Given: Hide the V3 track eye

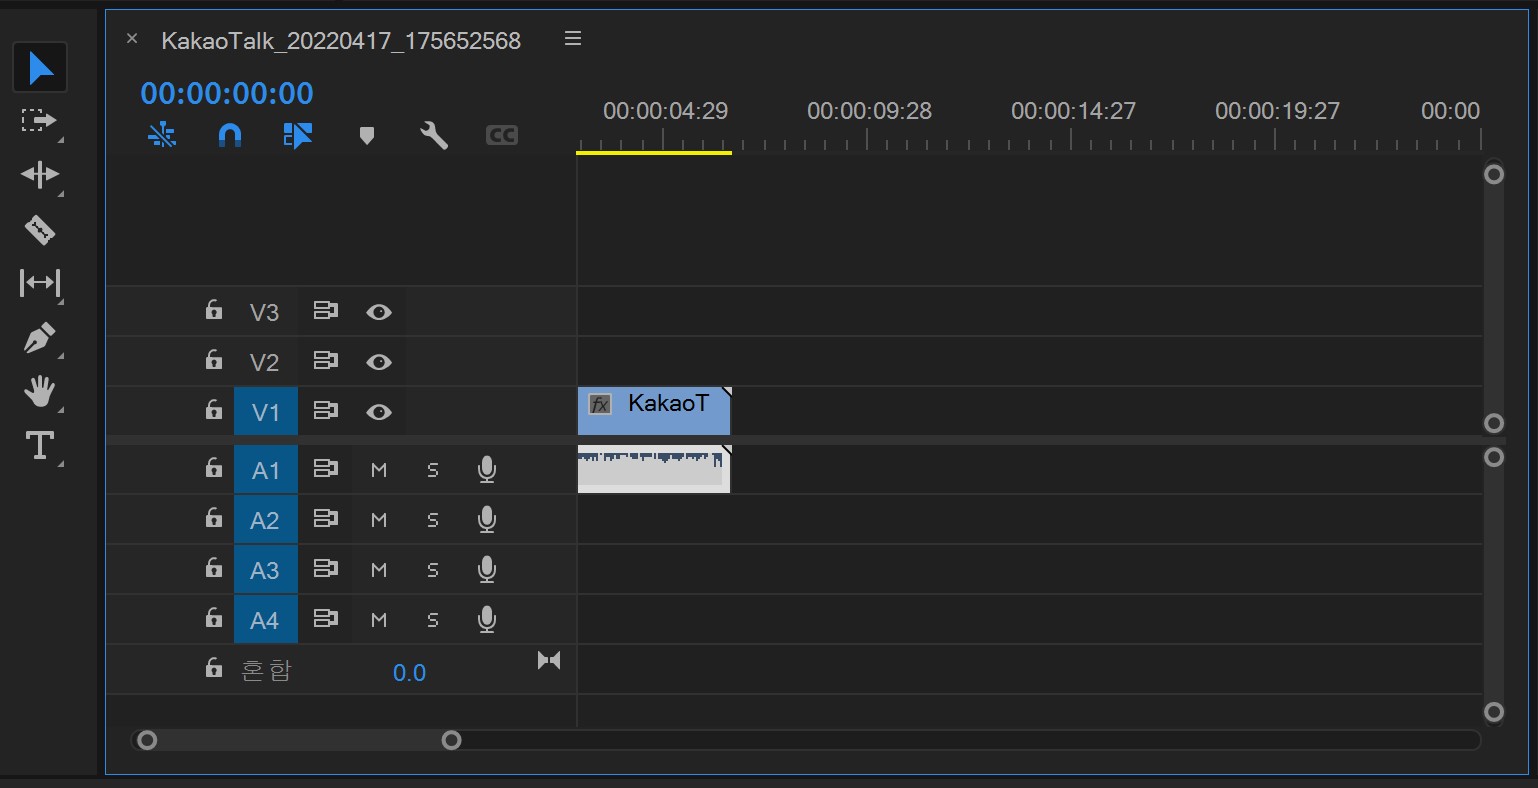Looking at the screenshot, I should pyautogui.click(x=378, y=312).
